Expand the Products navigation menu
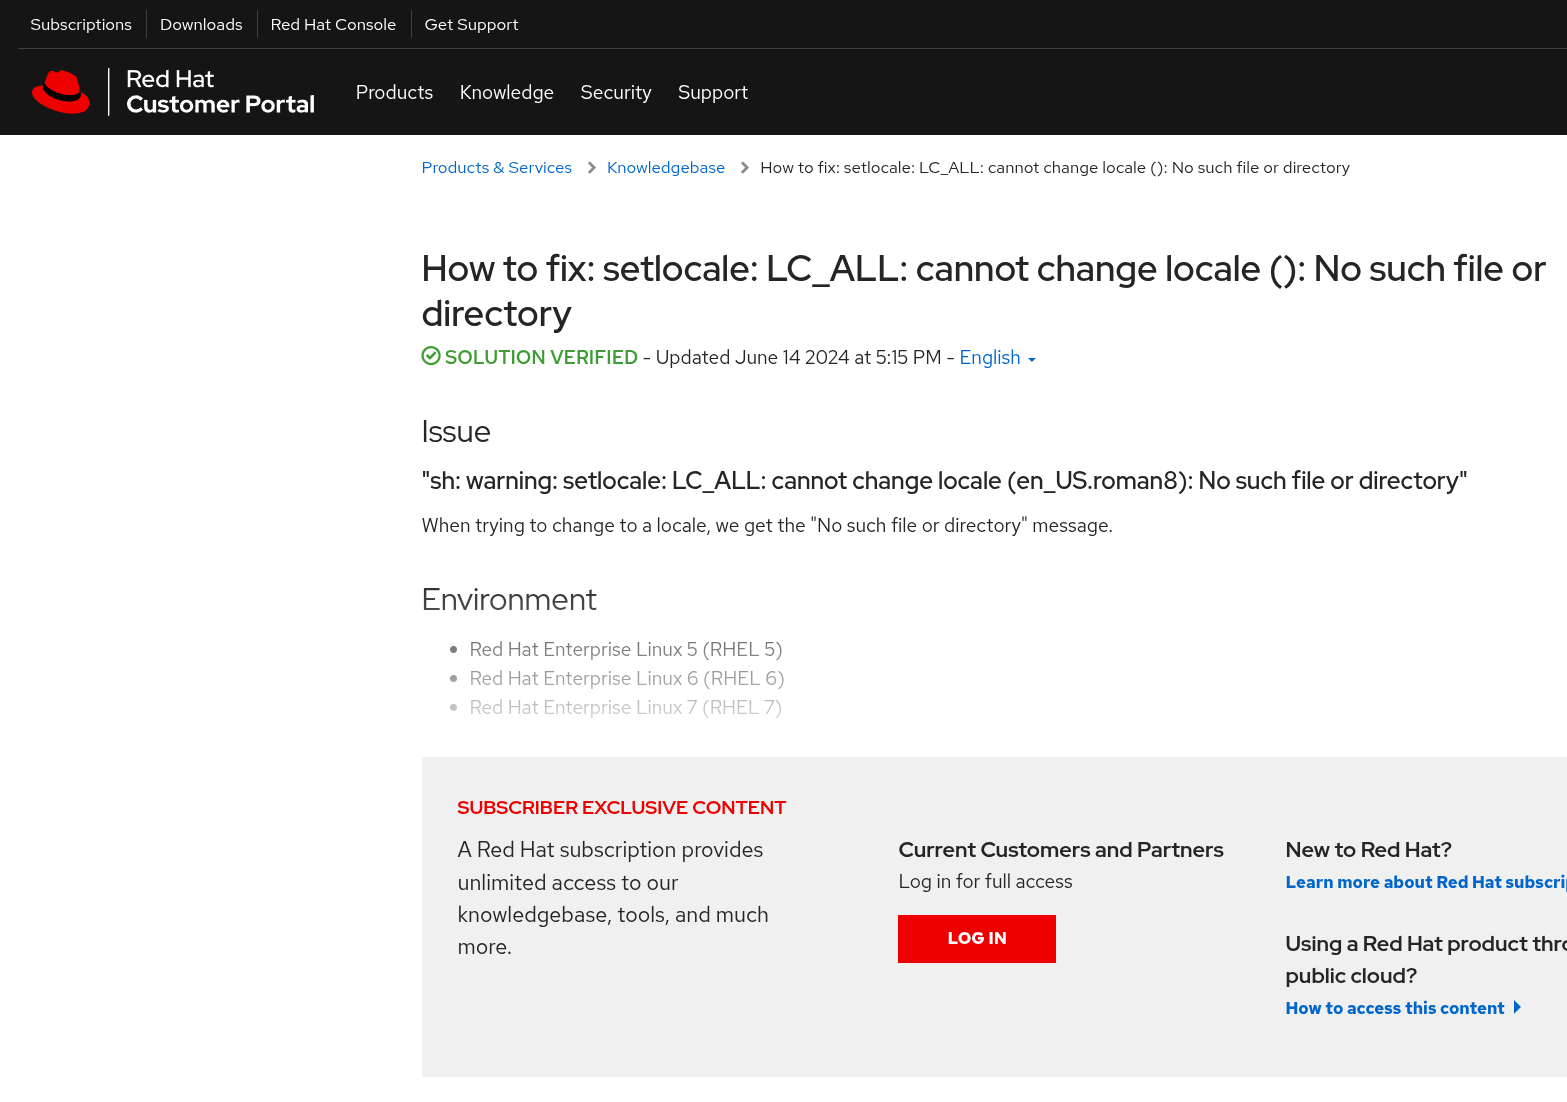The width and height of the screenshot is (1567, 1102). click(x=394, y=92)
